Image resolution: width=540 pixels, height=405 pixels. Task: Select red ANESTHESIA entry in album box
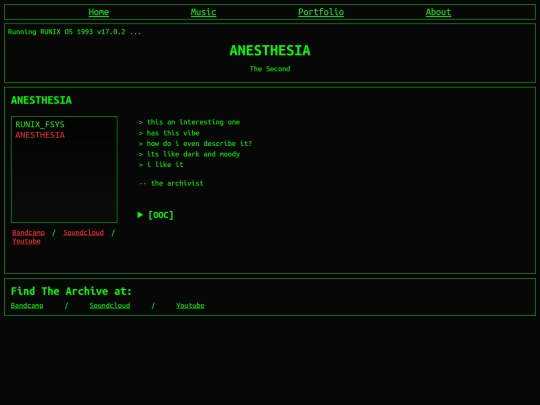(x=40, y=135)
